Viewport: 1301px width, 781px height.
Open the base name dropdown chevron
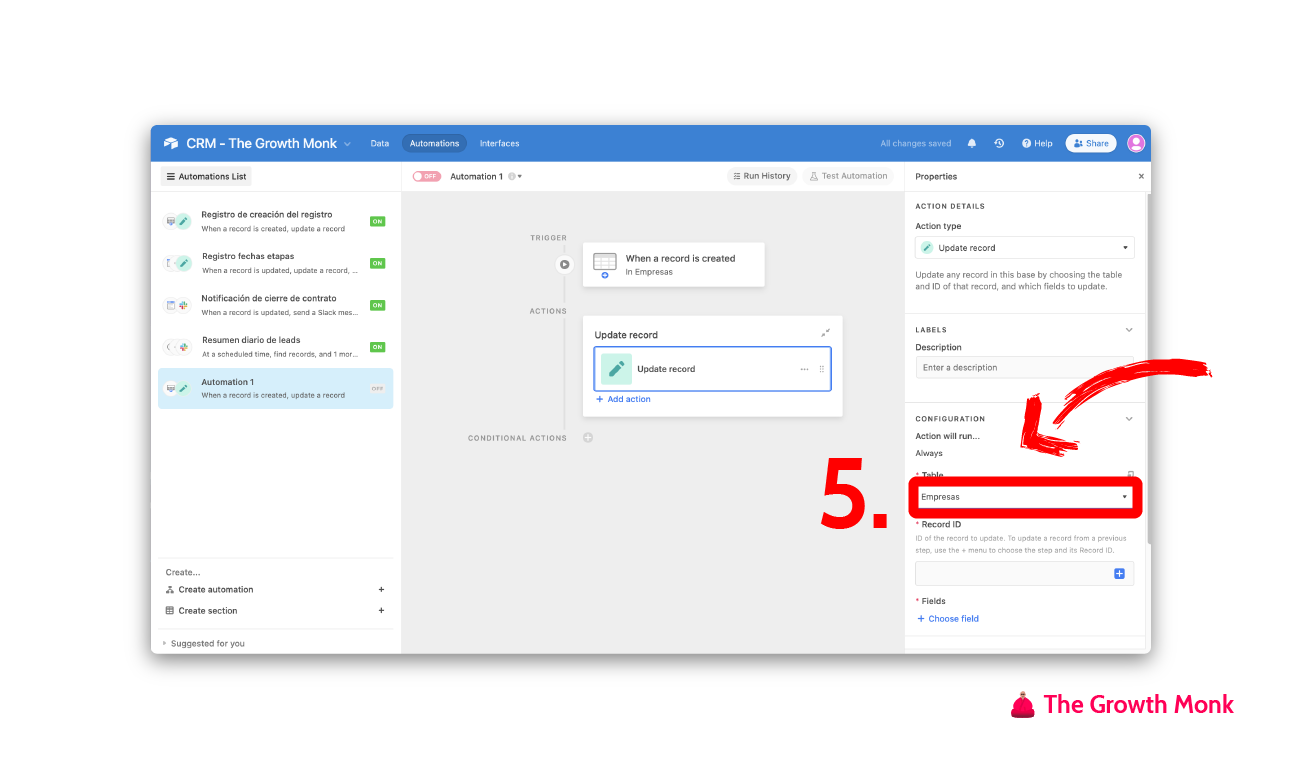pyautogui.click(x=347, y=144)
